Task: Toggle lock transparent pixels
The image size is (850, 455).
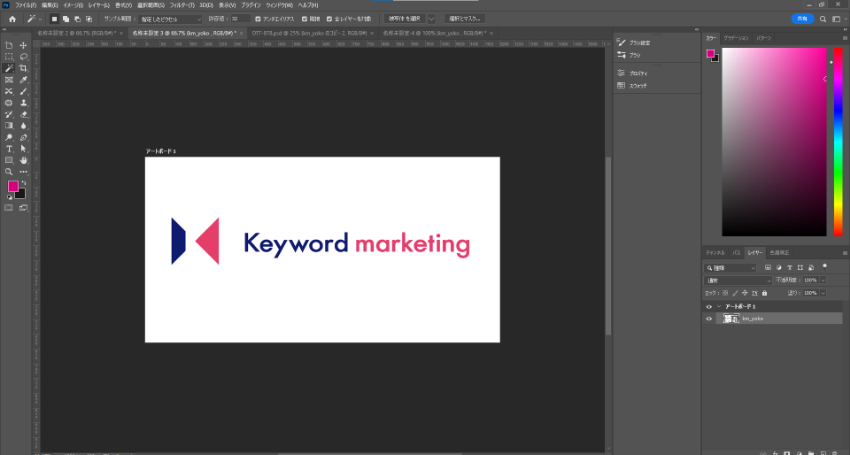Action: click(725, 293)
